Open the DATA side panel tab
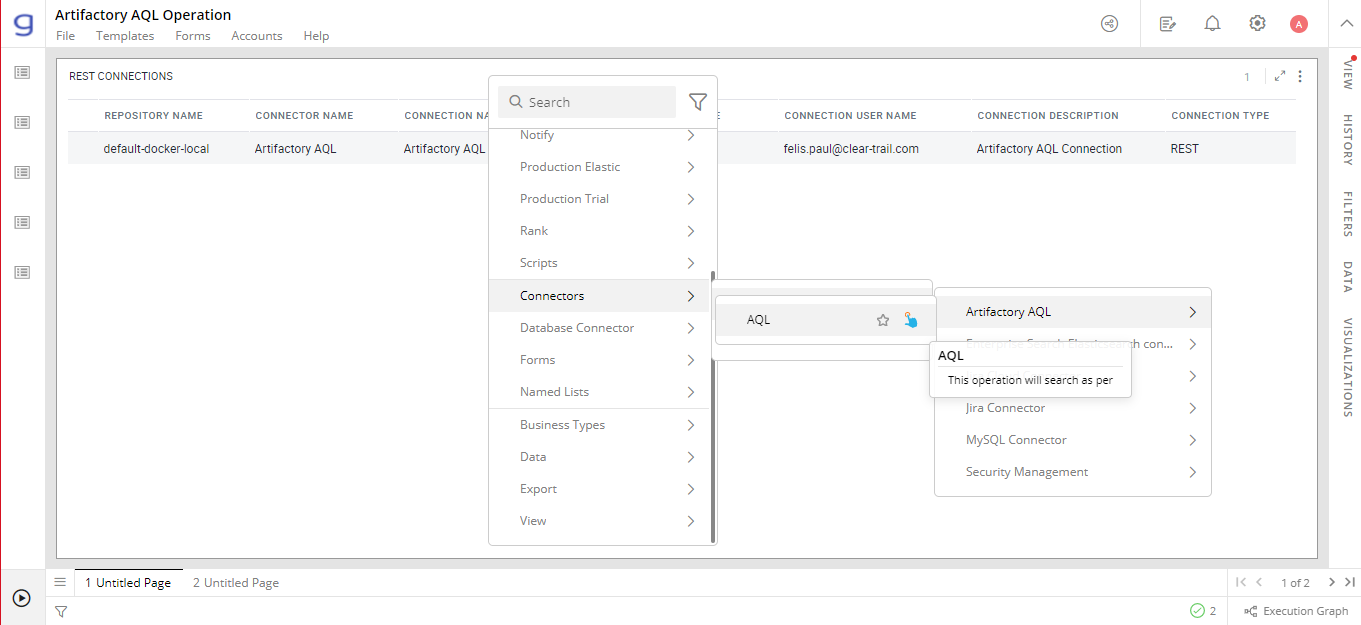This screenshot has height=625, width=1361. tap(1347, 277)
